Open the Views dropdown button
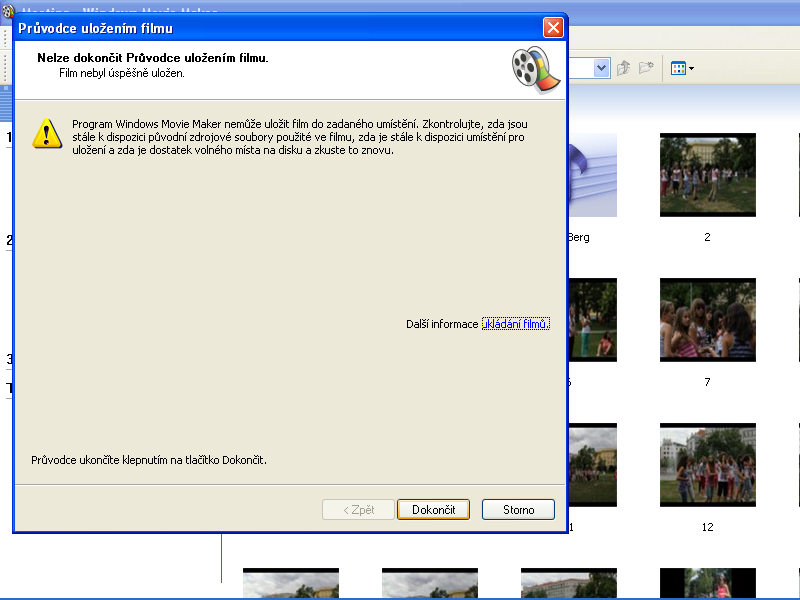The height and width of the screenshot is (600, 800). (x=682, y=68)
